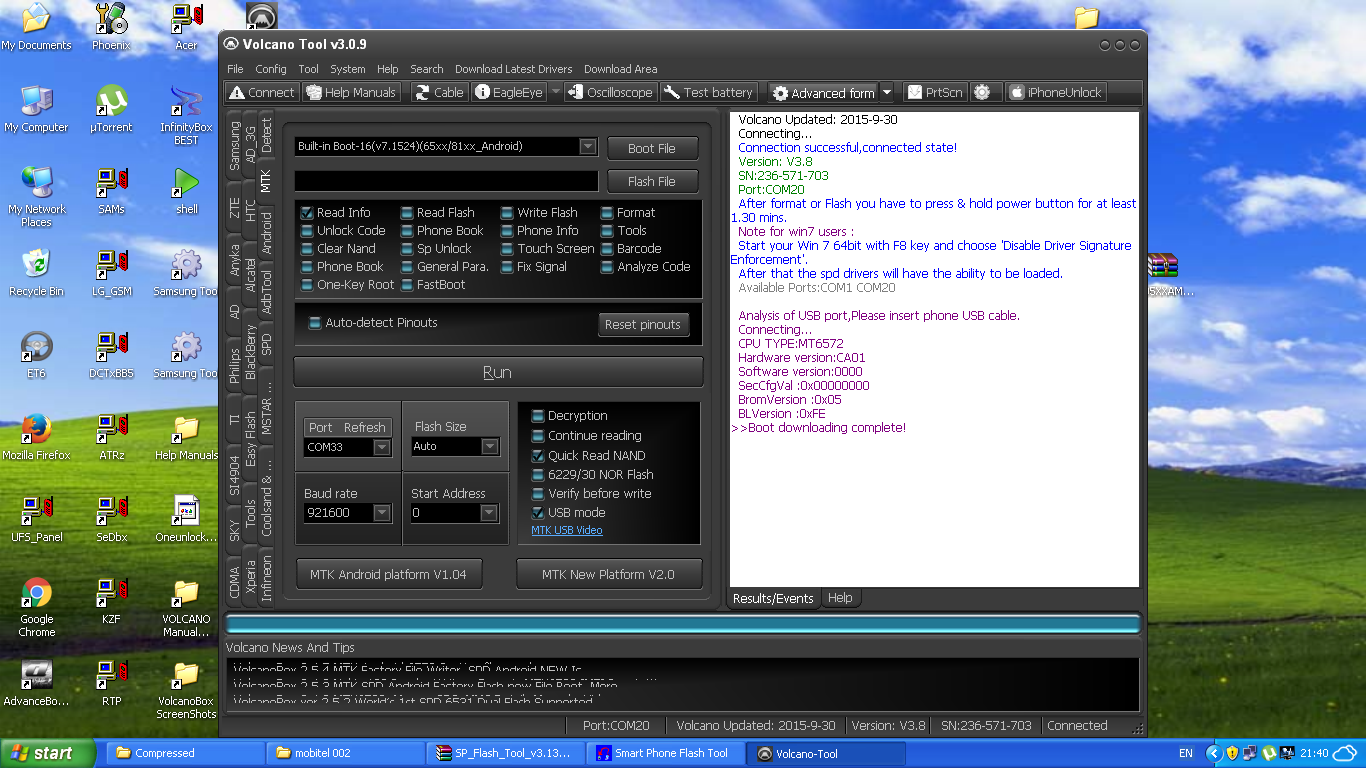
Task: Launch the Oscilloscope tool
Action: point(610,92)
